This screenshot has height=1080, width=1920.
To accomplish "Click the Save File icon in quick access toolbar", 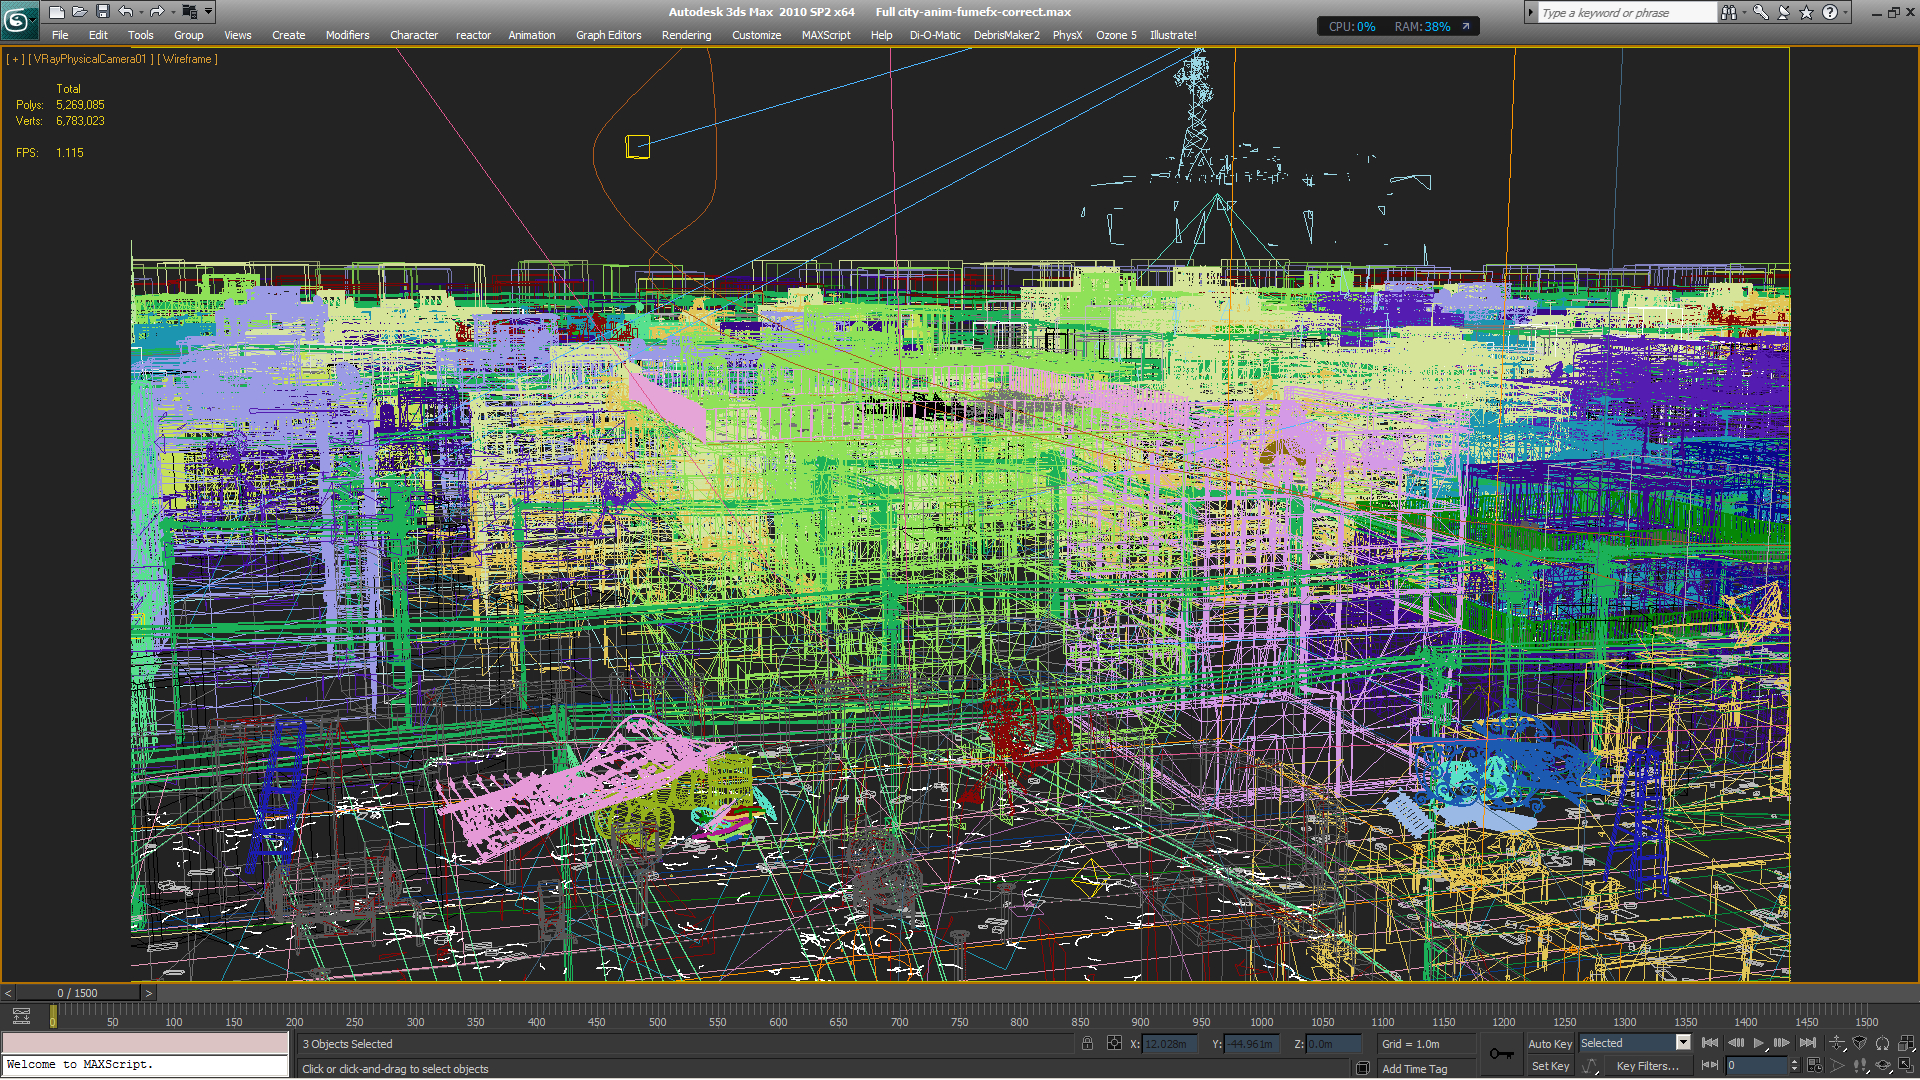I will [102, 12].
